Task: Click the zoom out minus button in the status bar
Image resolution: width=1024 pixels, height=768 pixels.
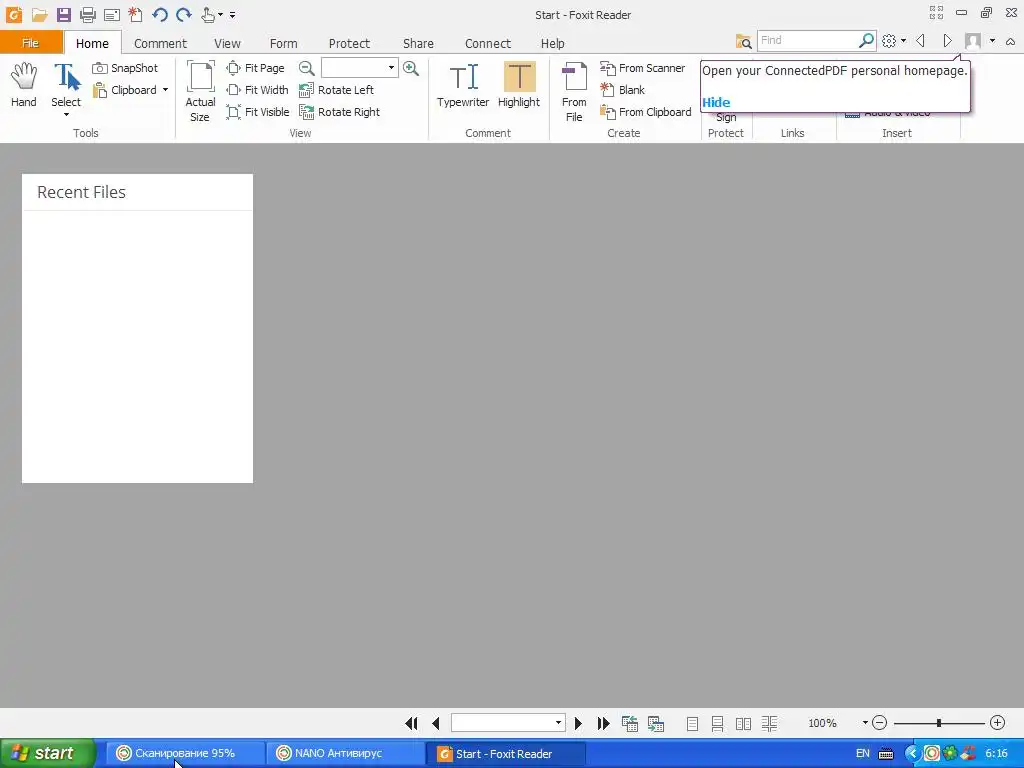Action: coord(880,722)
